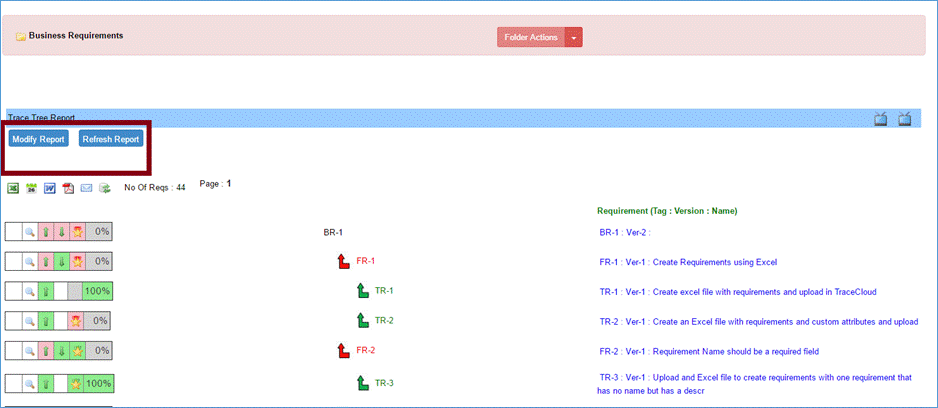The height and width of the screenshot is (408, 938).
Task: Open the Folder Actions dropdown arrow
Action: point(574,37)
